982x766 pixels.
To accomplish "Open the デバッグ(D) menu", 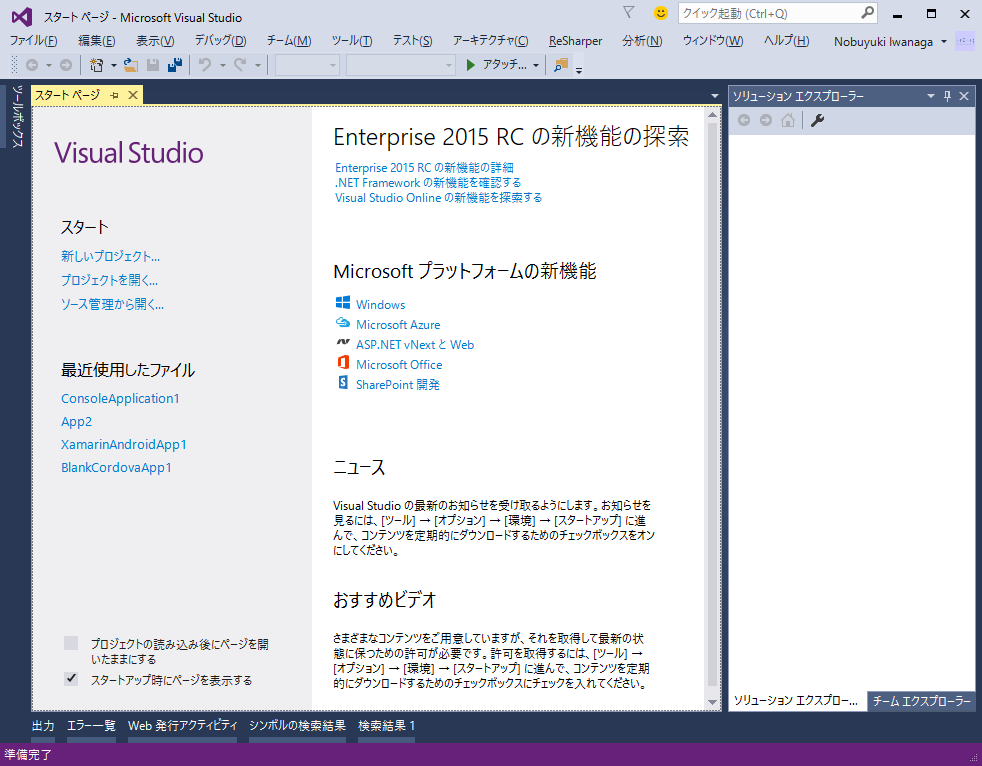I will coord(220,41).
